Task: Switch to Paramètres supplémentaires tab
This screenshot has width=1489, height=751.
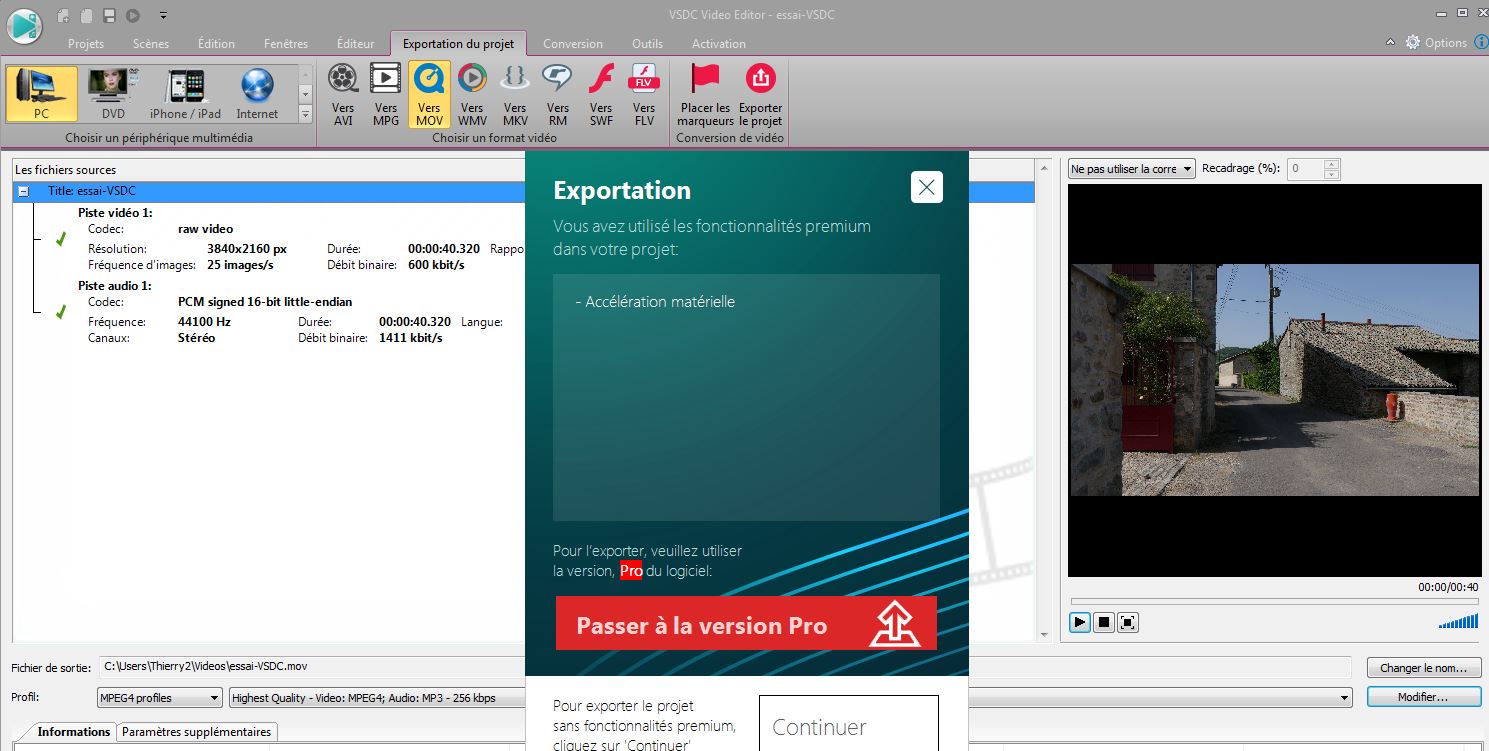Action: 196,732
